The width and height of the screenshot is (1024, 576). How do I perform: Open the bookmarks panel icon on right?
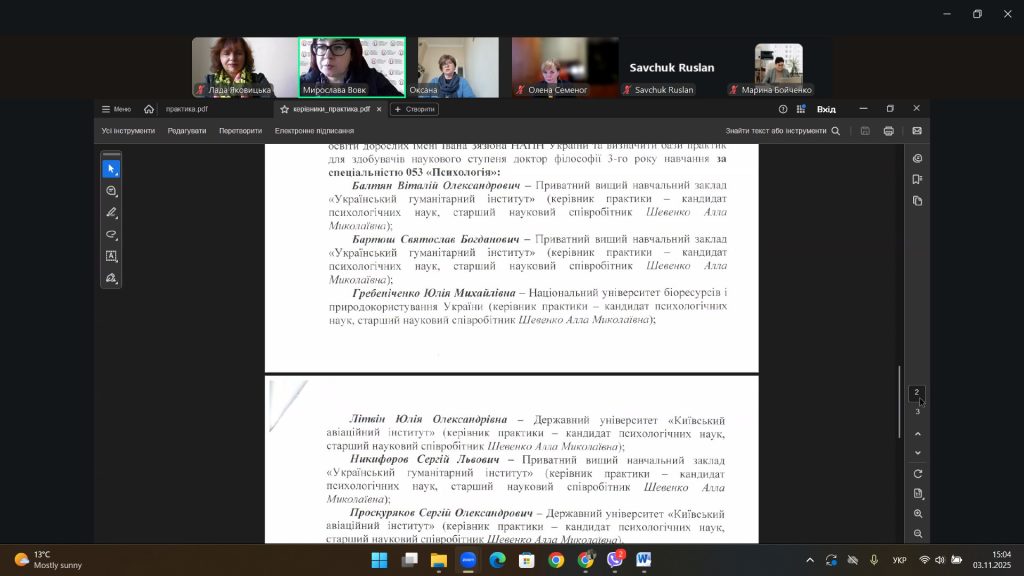click(x=917, y=180)
